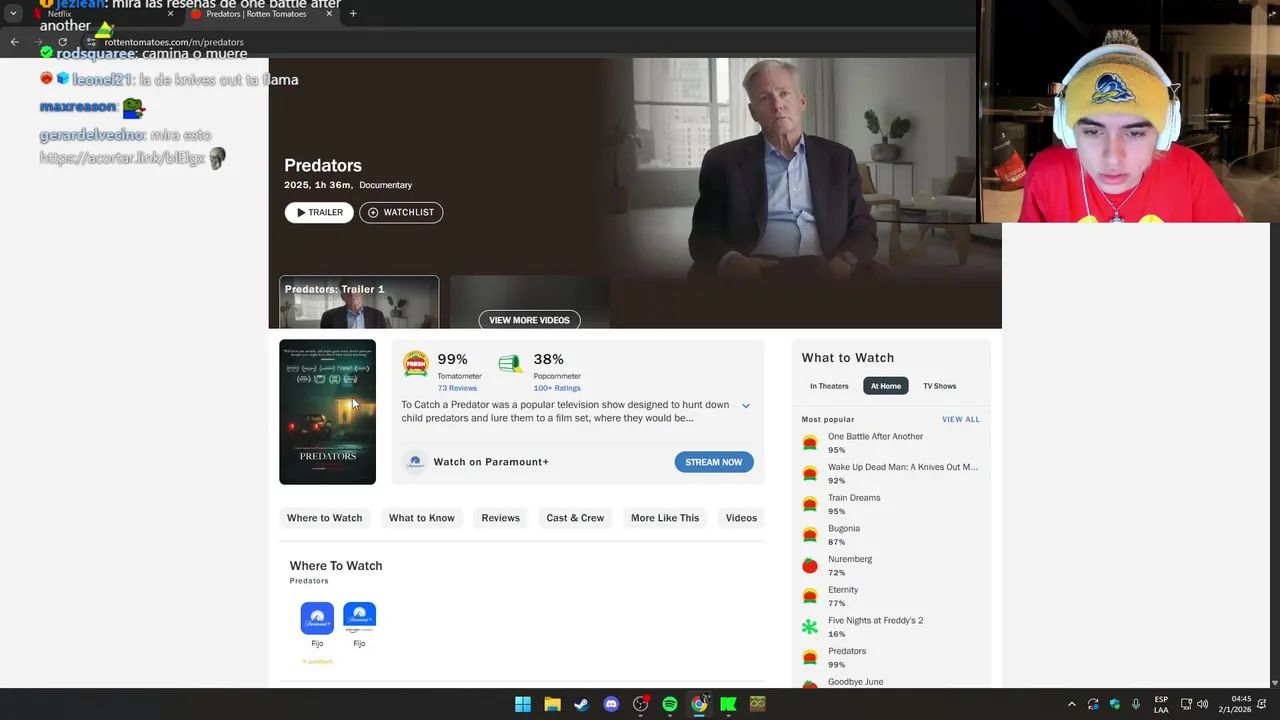The width and height of the screenshot is (1280, 720).
Task: Open Eternity listing
Action: coord(843,590)
